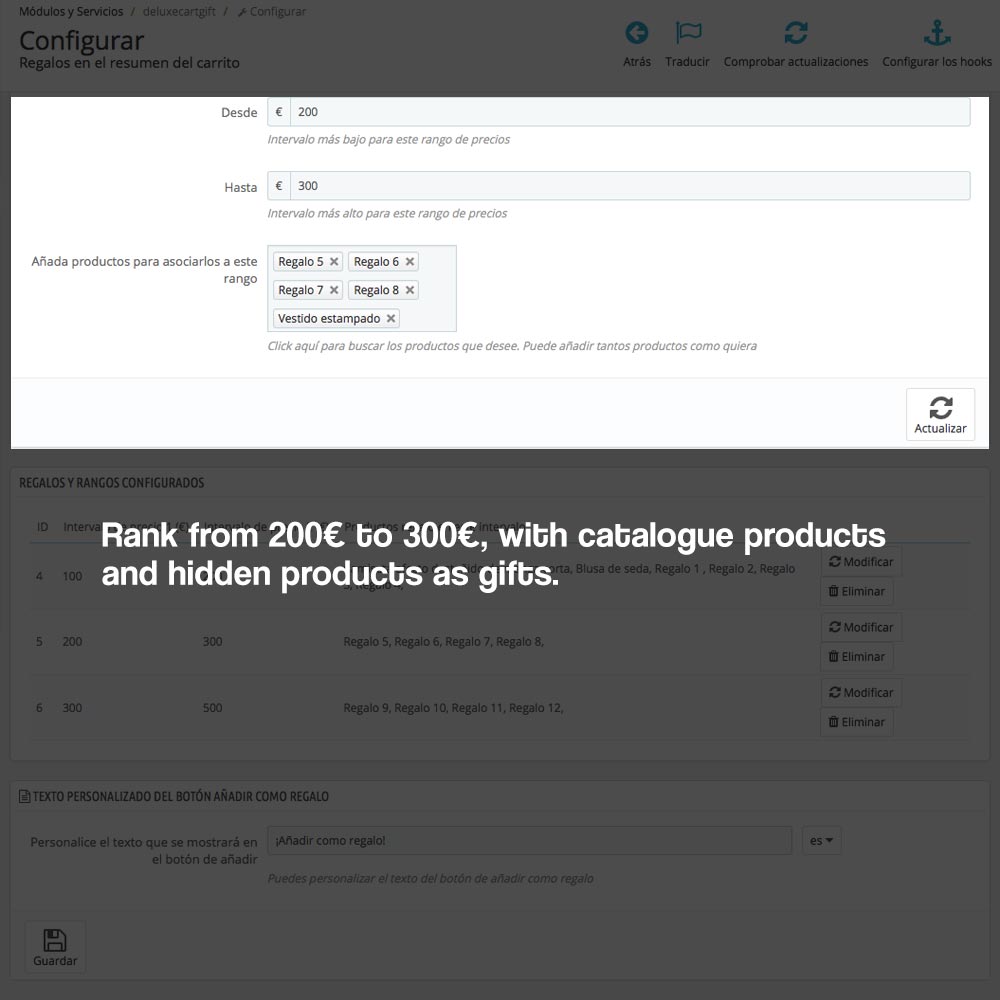Viewport: 1000px width, 1000px height.
Task: Click the 'REGALOS Y RANGOS CONFIGURADOS' panel heading
Action: 112,483
